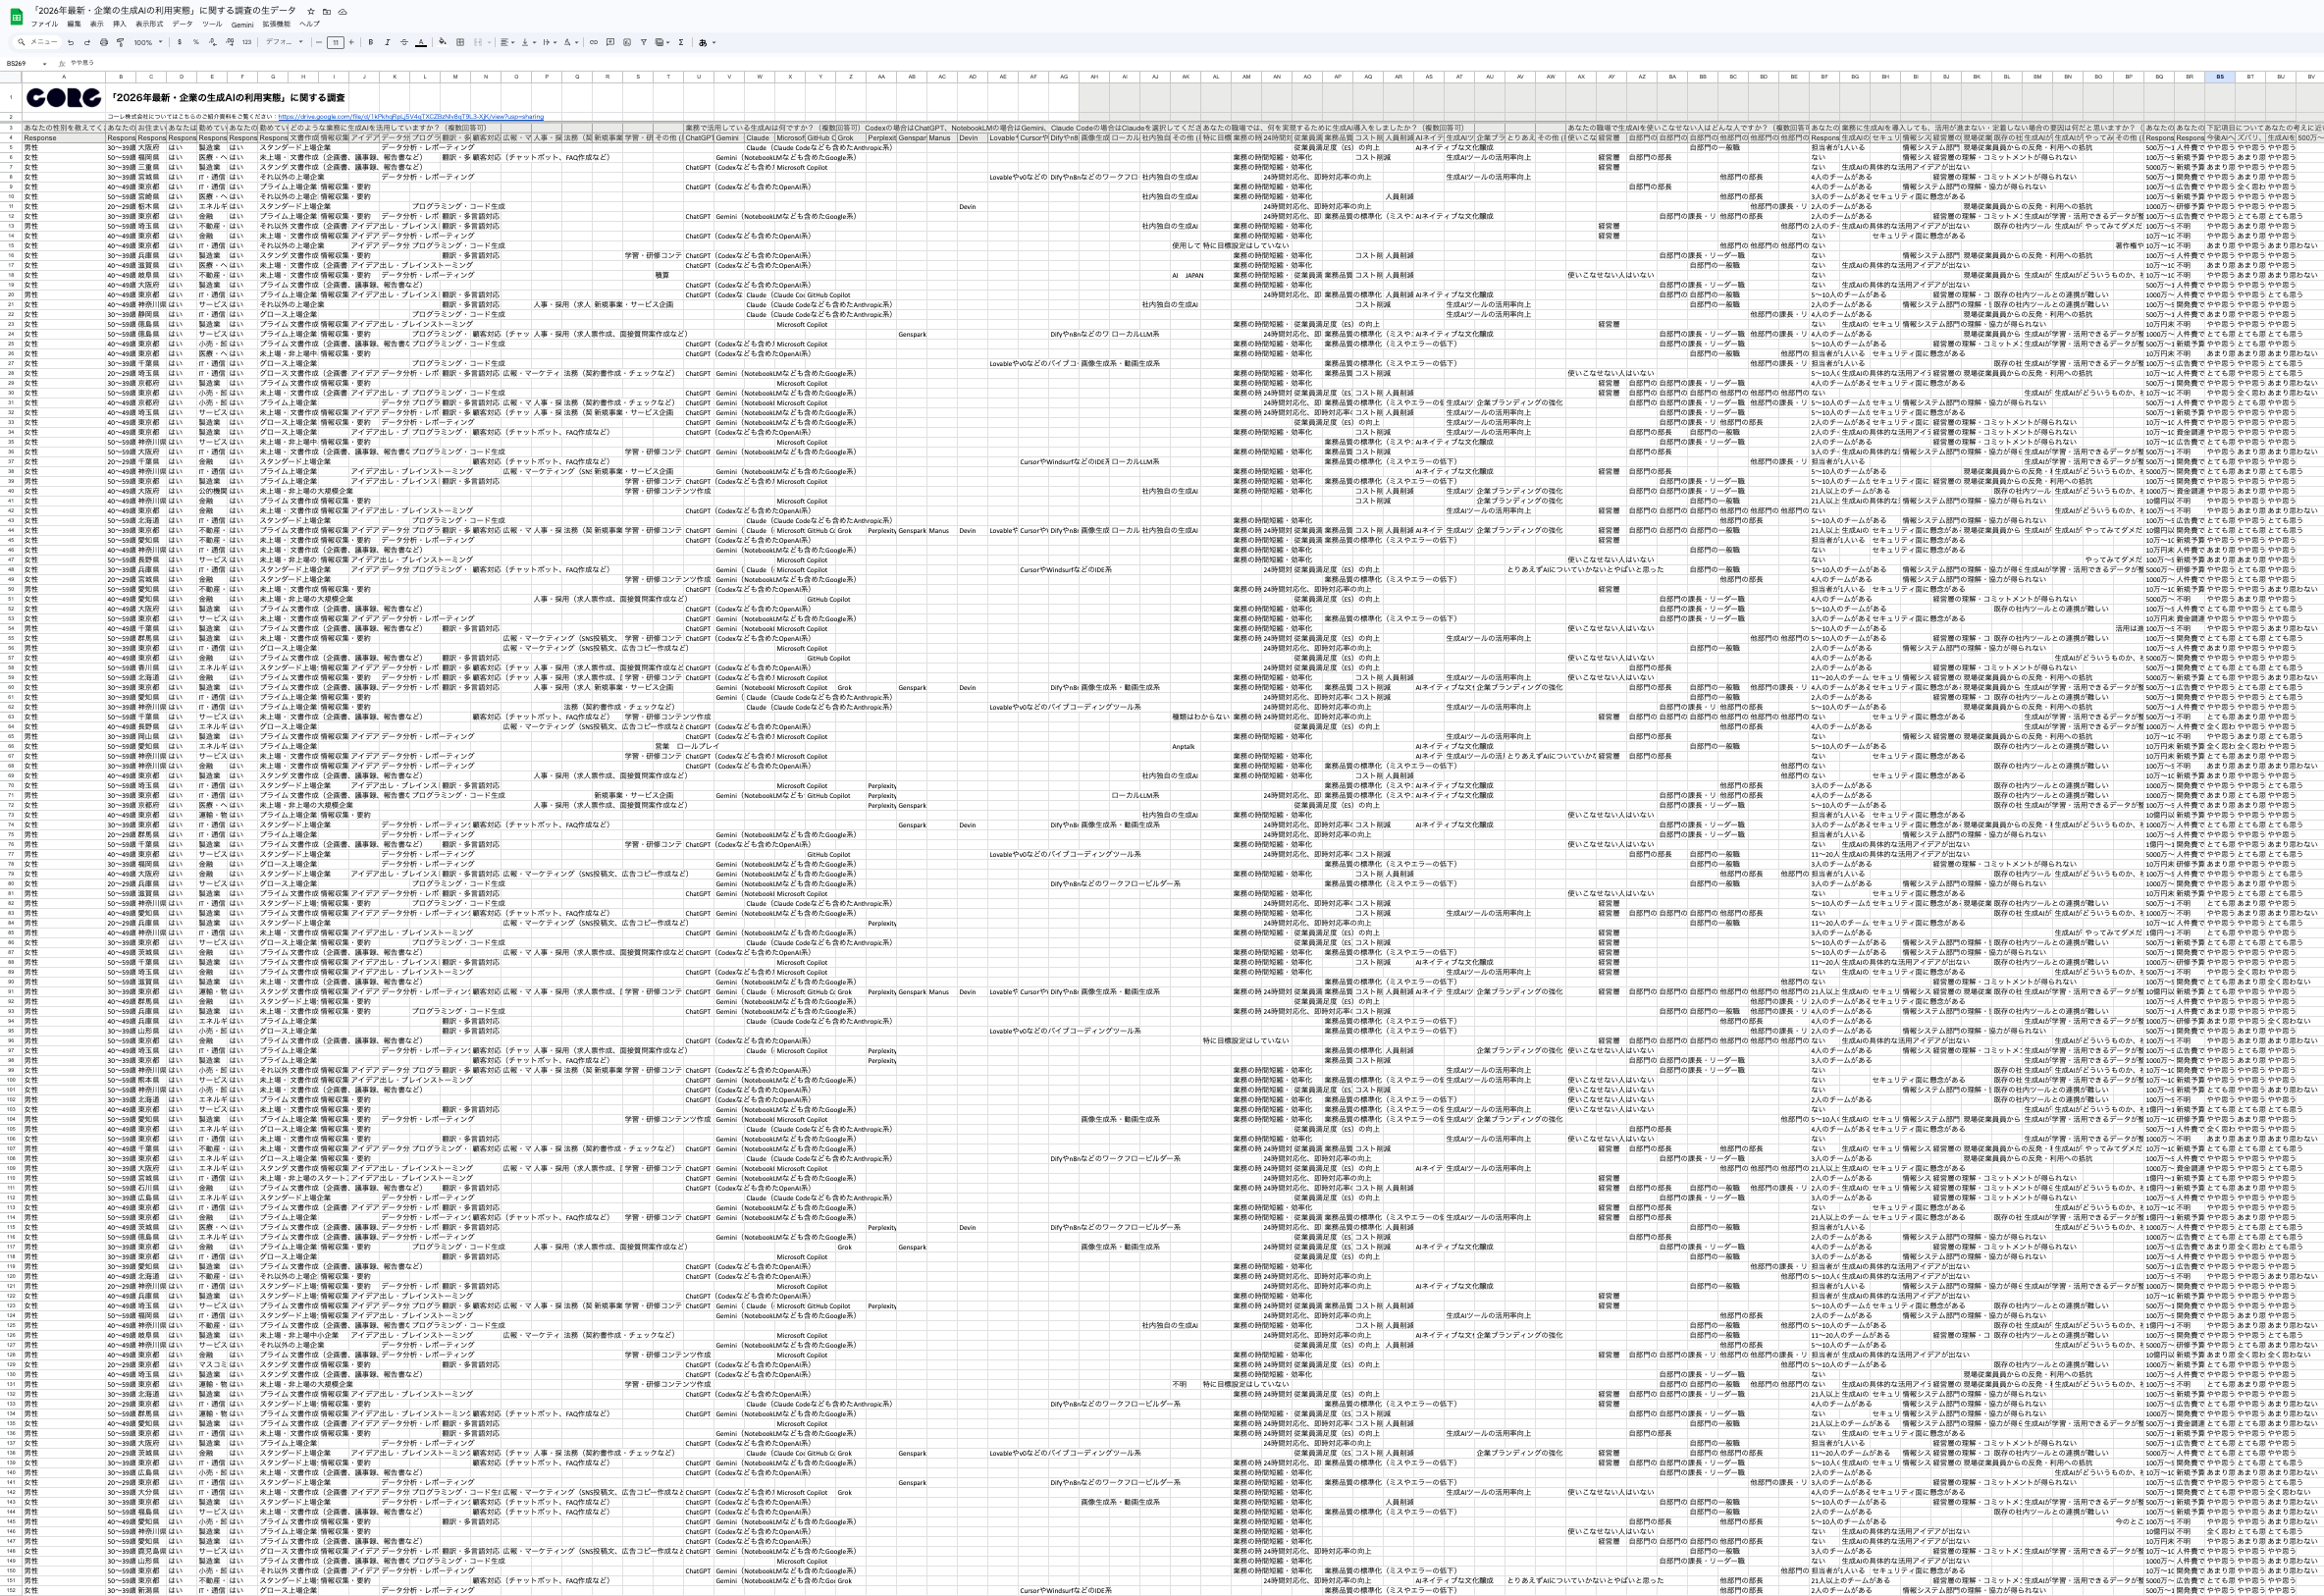Viewport: 2324px width, 1596px height.
Task: Click the functions sigma icon
Action: point(681,43)
